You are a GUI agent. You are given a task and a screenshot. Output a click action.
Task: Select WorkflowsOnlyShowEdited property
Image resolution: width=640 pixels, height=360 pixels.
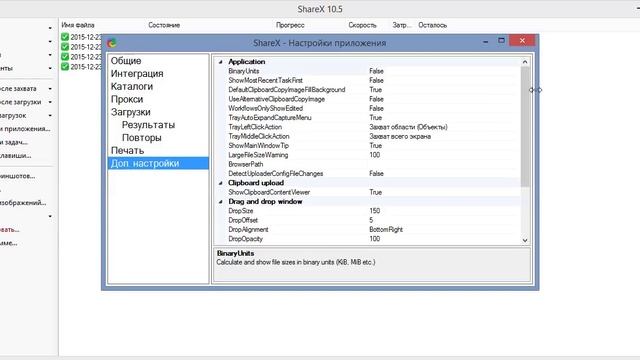tap(265, 108)
